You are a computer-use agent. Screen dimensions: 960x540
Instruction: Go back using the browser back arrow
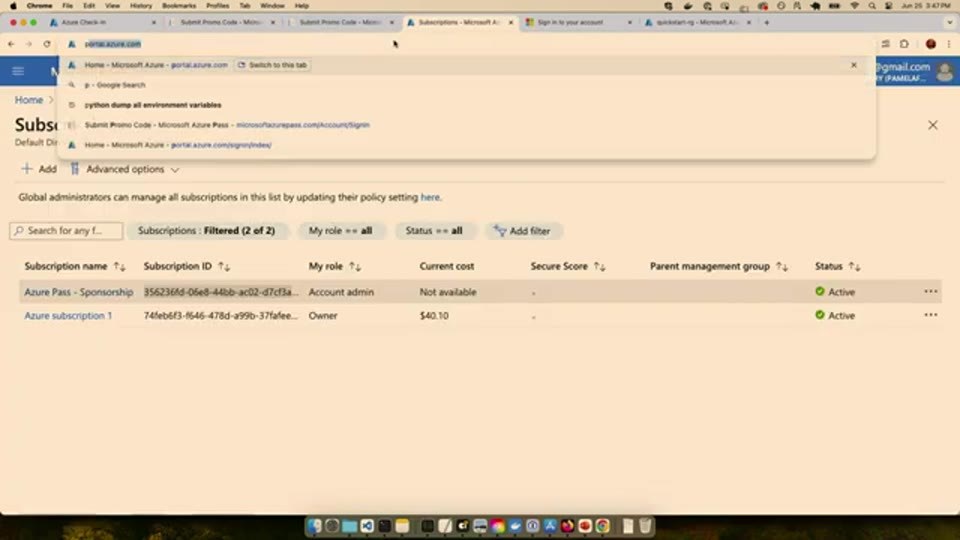tap(11, 44)
